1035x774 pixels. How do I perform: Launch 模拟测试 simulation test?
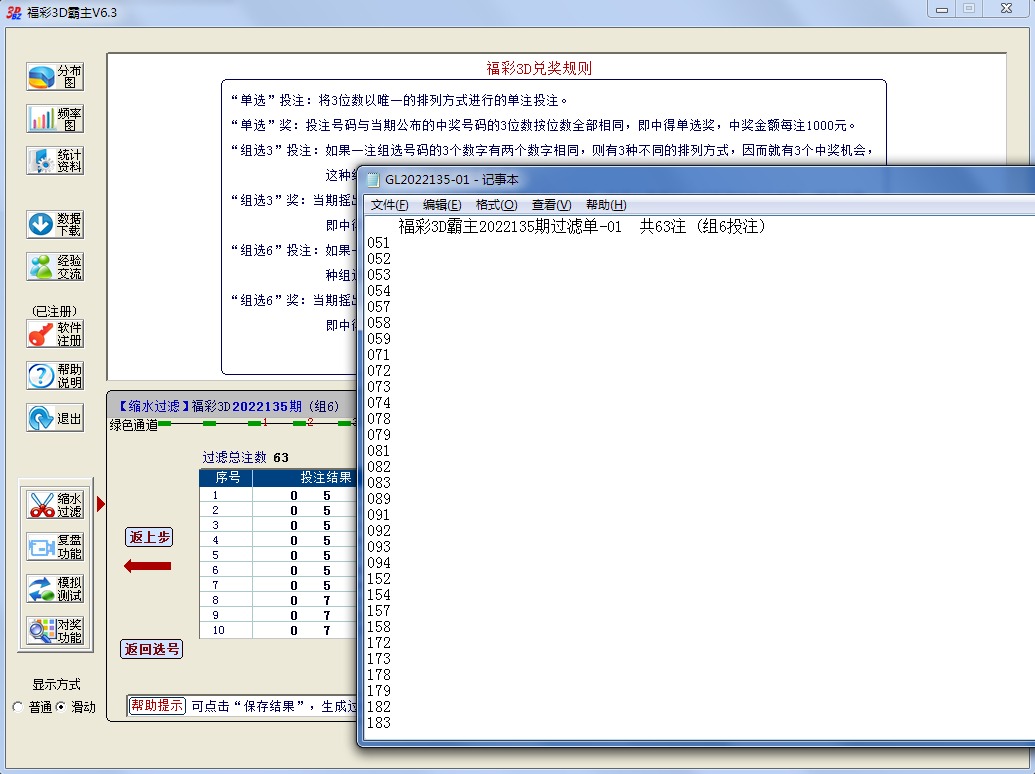56,588
